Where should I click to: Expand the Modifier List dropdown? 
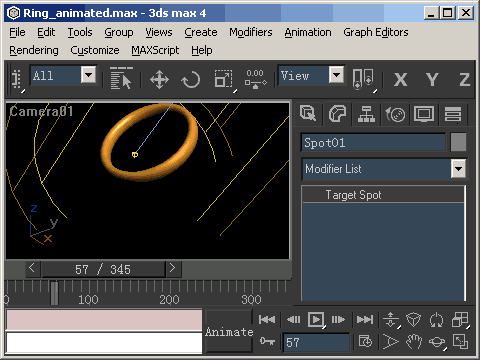458,168
